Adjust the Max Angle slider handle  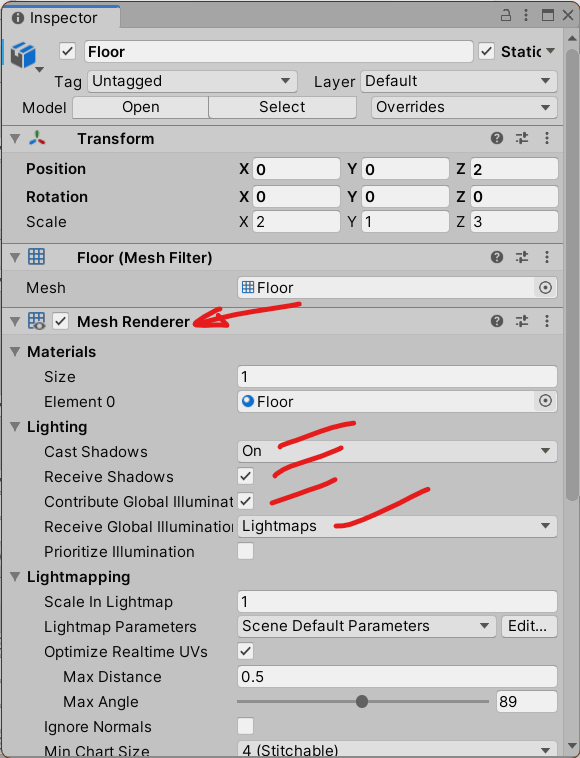coord(362,701)
